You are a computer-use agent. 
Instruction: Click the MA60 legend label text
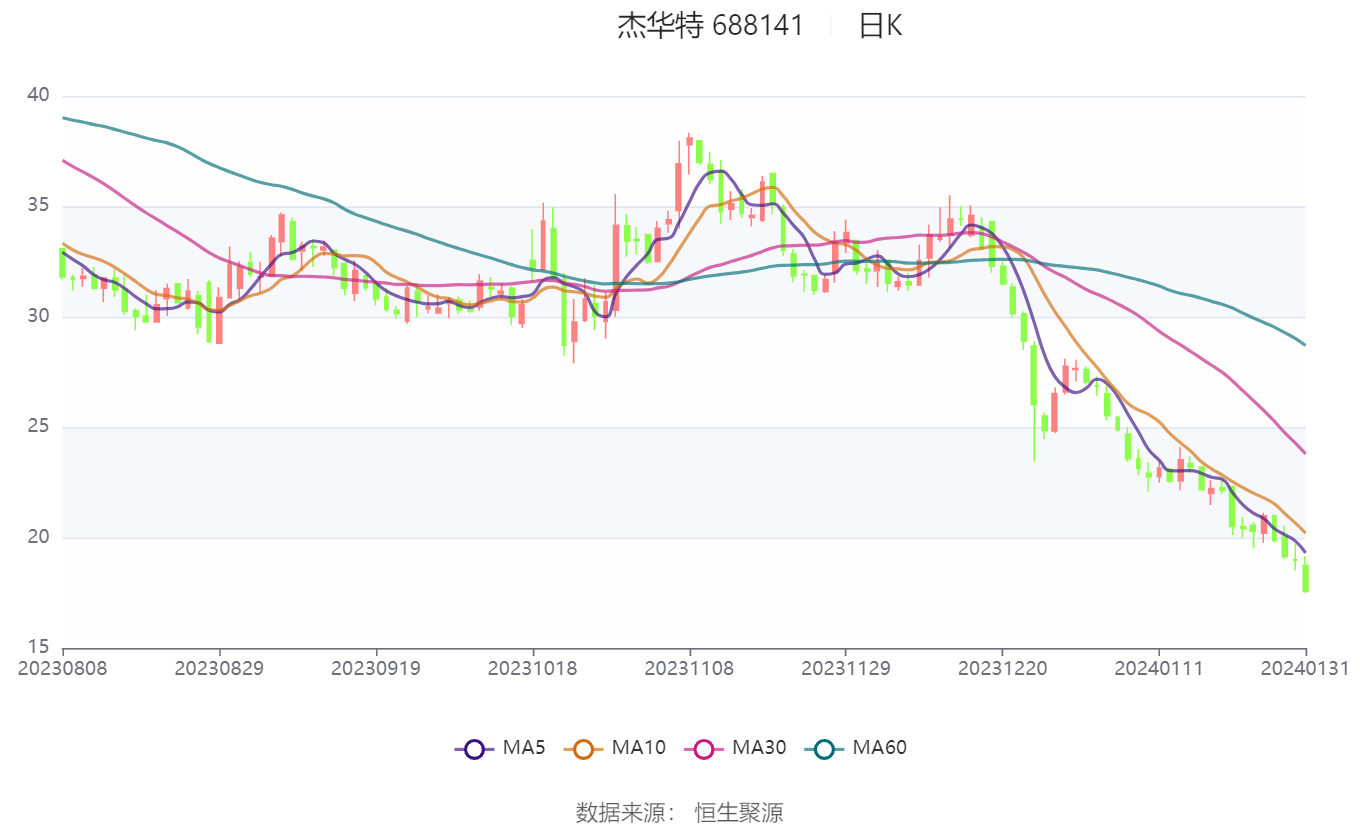click(879, 747)
